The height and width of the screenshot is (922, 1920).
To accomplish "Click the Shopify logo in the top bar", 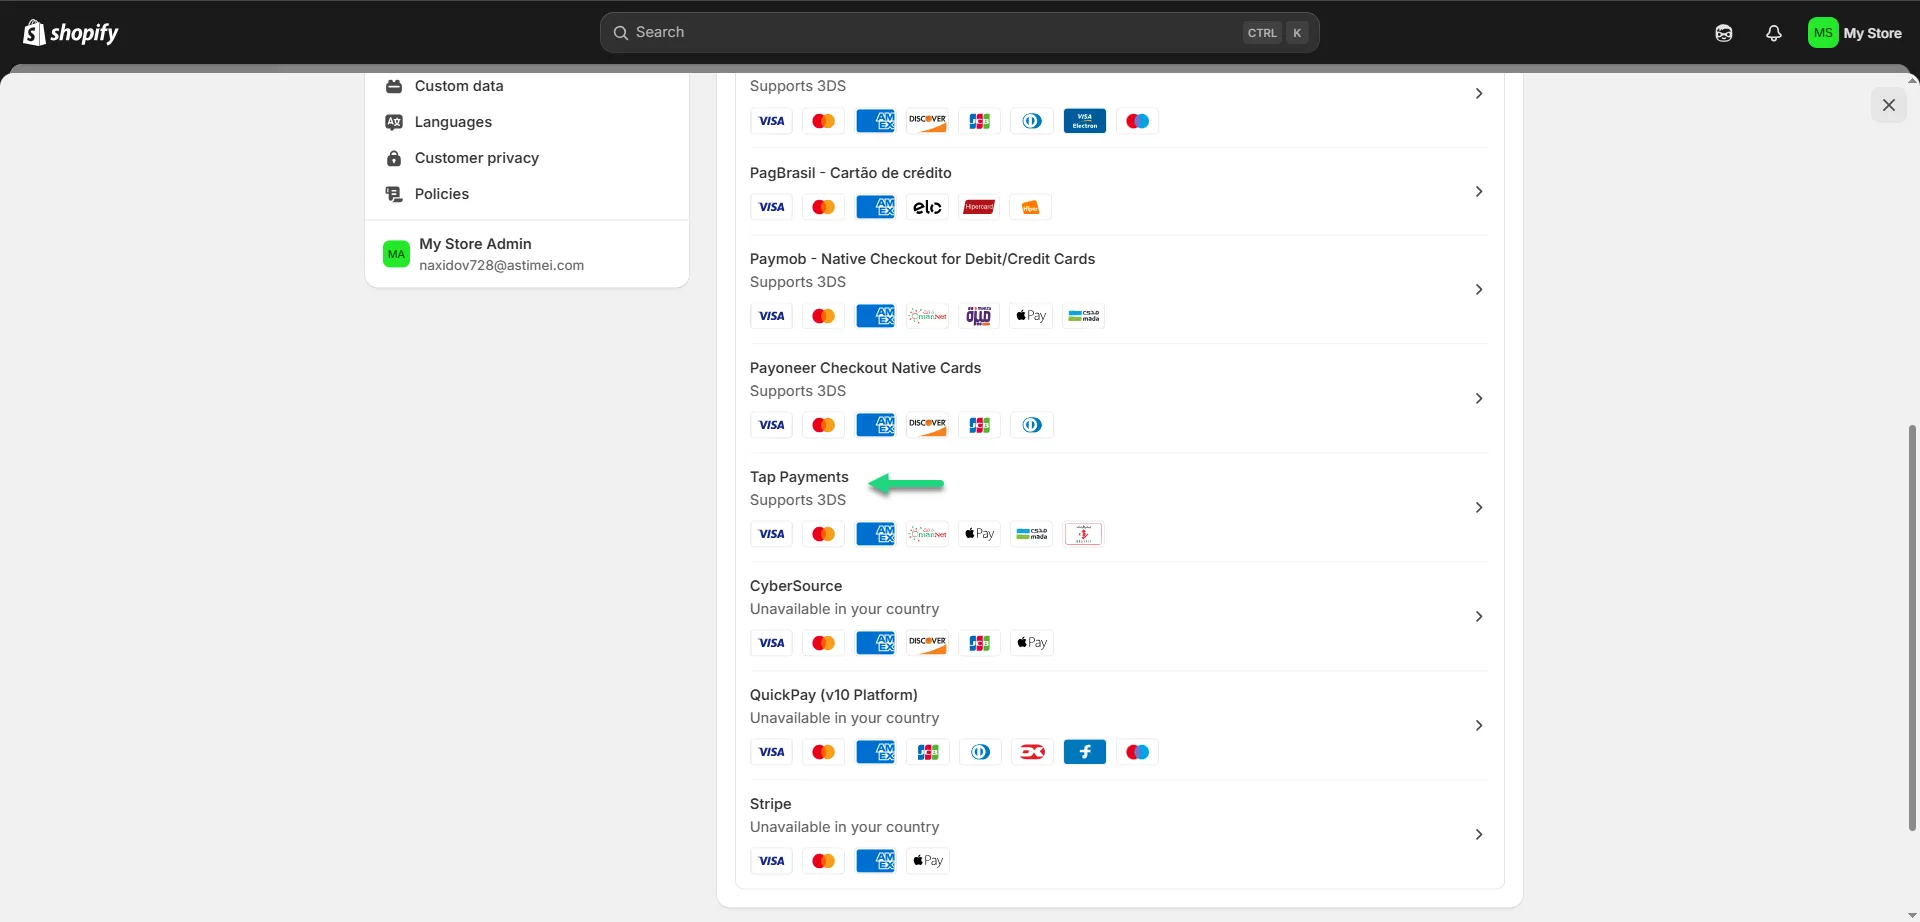I will (x=70, y=33).
